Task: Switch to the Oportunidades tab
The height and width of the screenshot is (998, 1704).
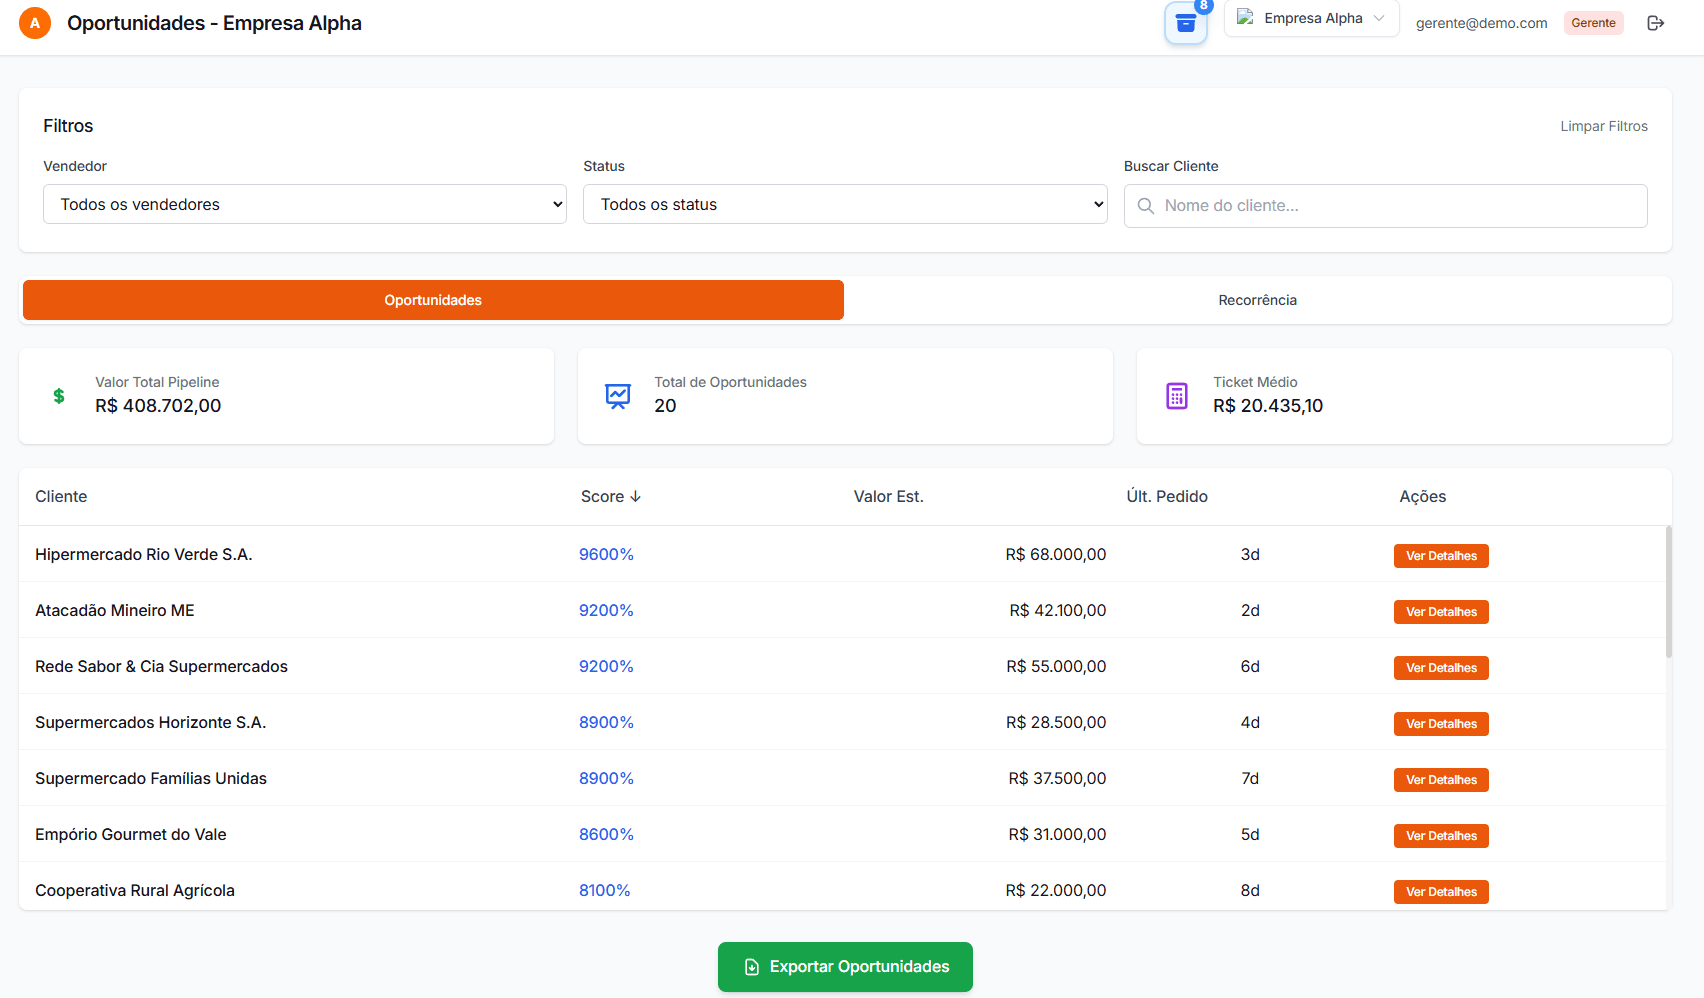Action: click(x=433, y=300)
